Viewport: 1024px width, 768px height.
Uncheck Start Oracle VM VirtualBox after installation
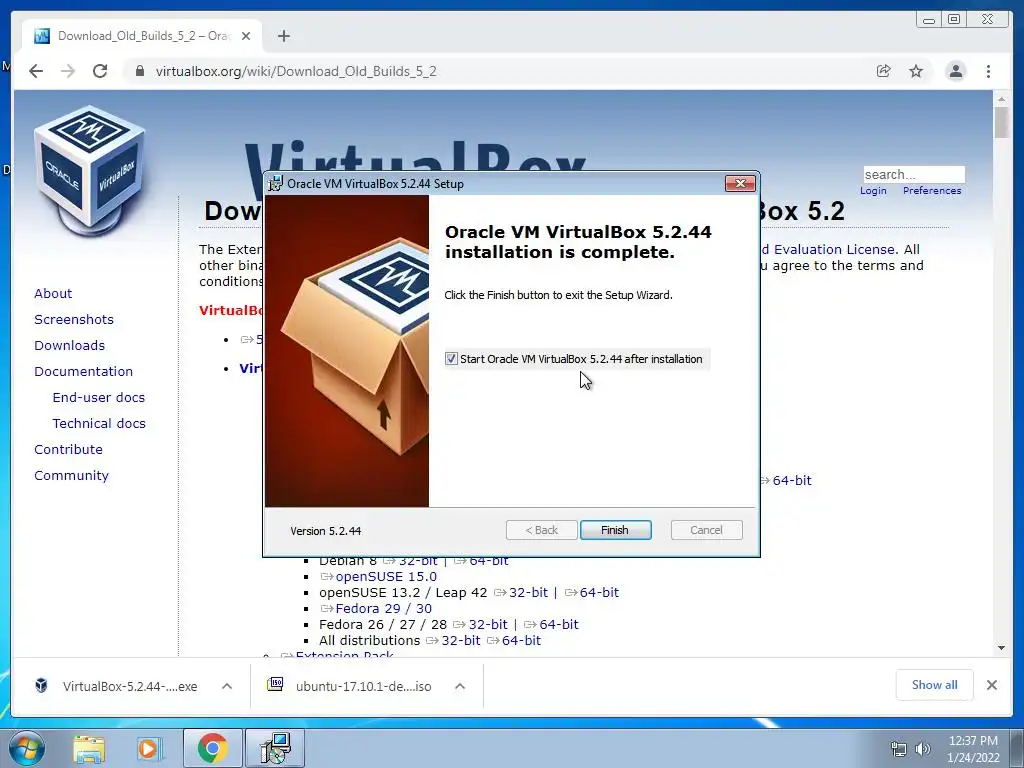click(x=451, y=359)
